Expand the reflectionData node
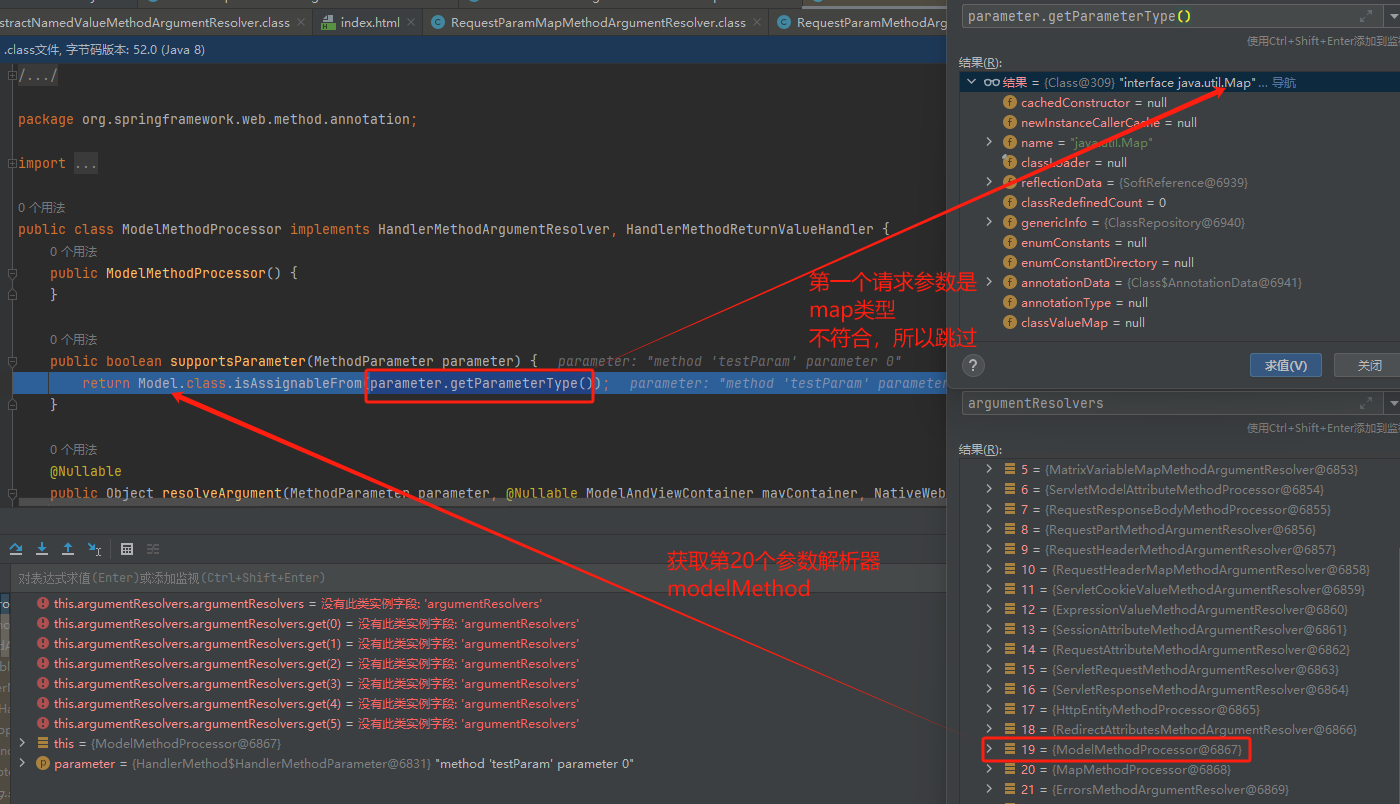The width and height of the screenshot is (1400, 804). click(x=989, y=183)
